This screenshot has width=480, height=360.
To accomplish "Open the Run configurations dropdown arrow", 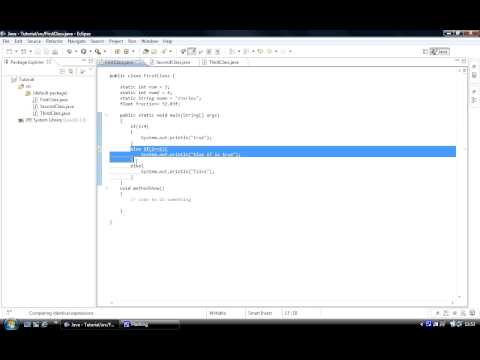I will pyautogui.click(x=90, y=51).
